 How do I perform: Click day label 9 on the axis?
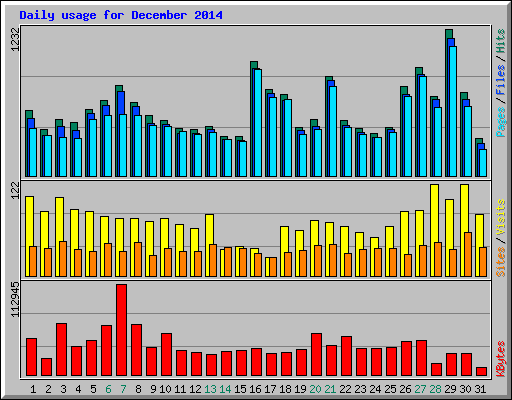click(x=153, y=389)
